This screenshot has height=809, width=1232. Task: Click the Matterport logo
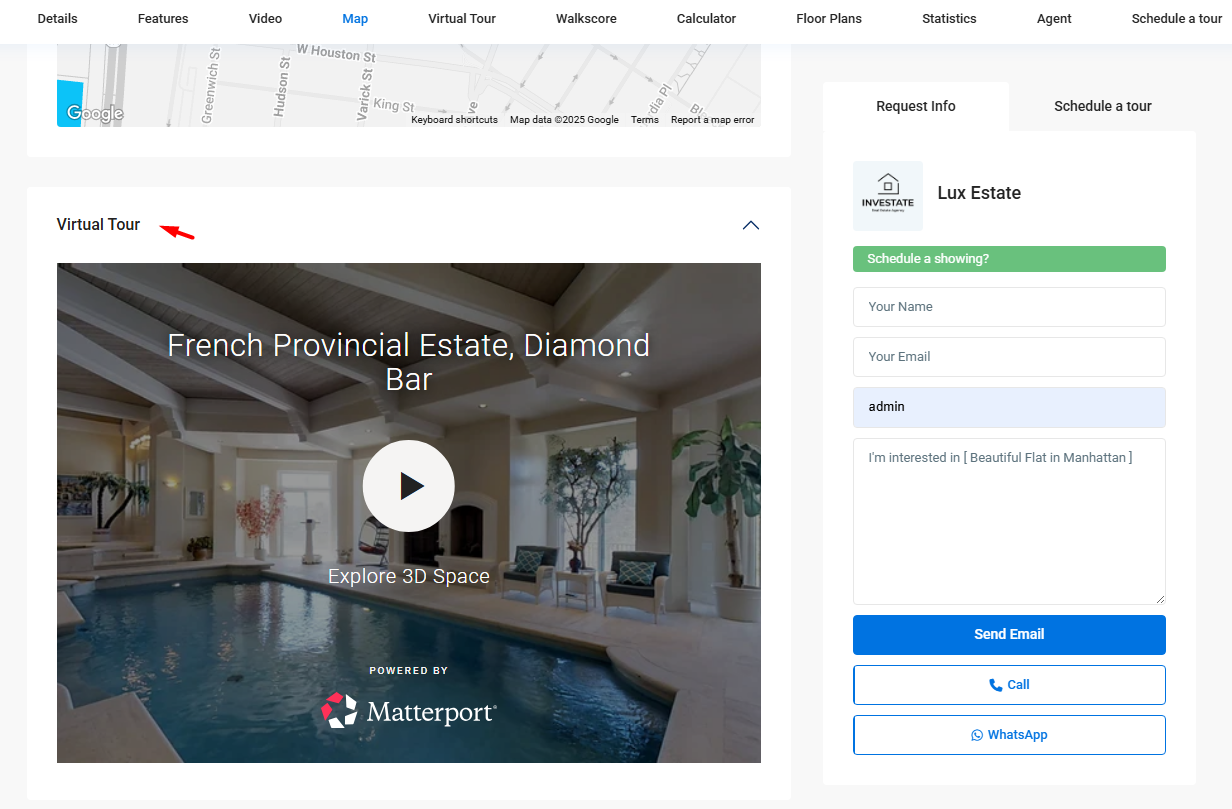pyautogui.click(x=408, y=710)
